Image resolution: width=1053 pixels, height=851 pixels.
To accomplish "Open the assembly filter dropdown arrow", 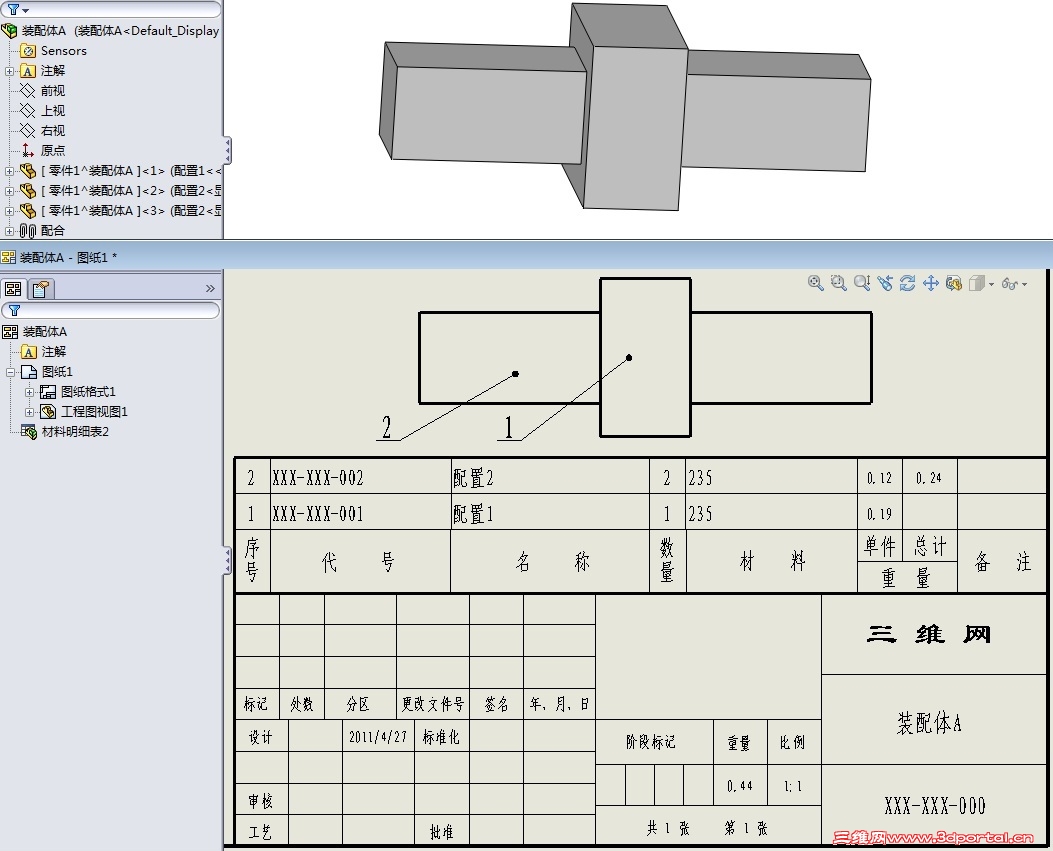I will click(26, 11).
